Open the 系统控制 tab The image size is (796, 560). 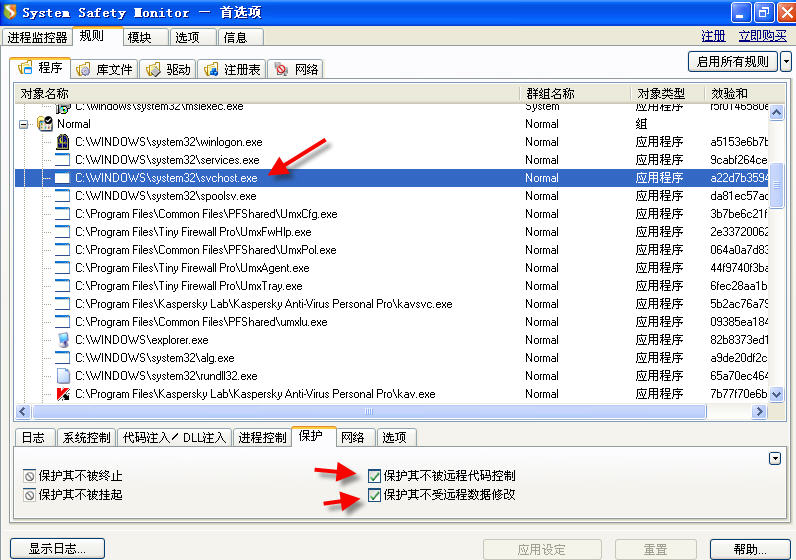tap(86, 438)
